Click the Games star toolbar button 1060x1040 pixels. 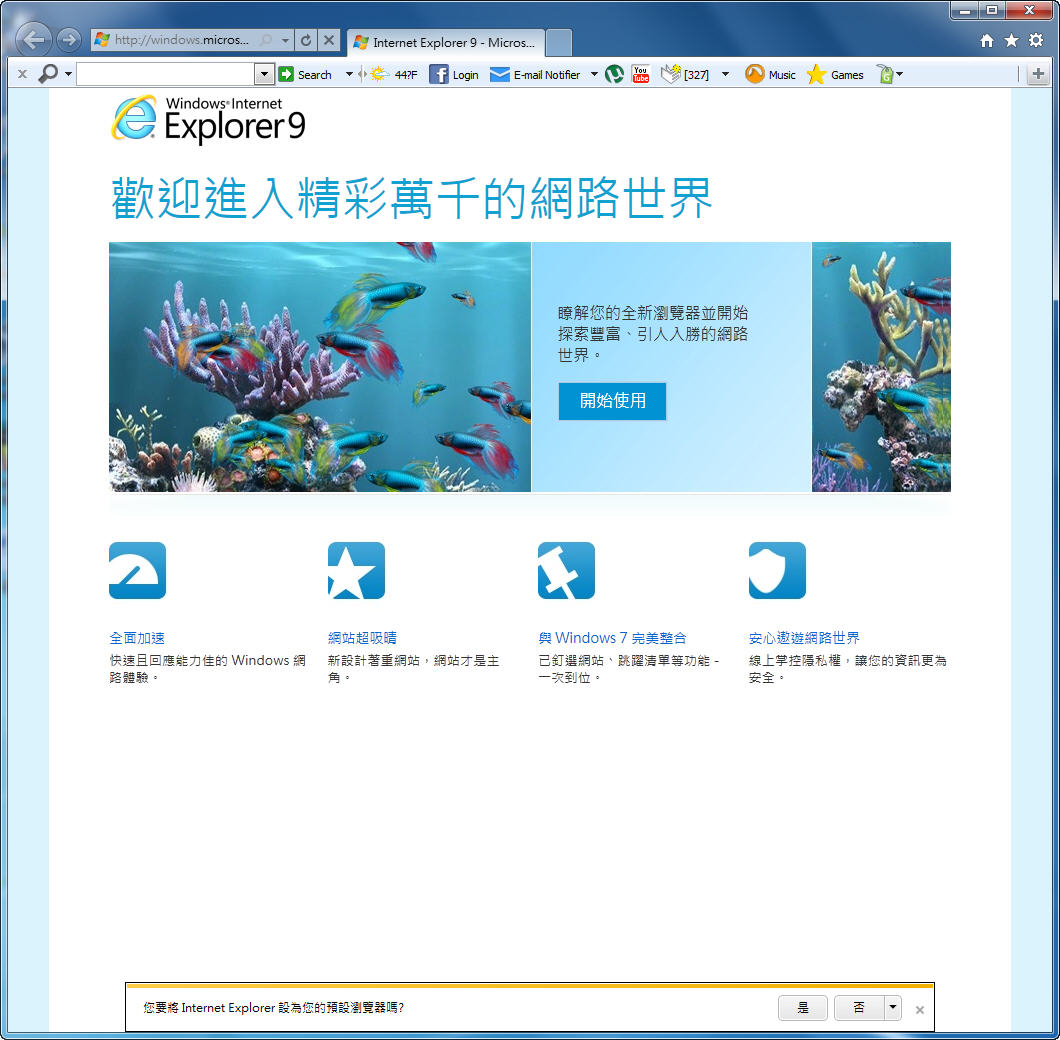[x=836, y=74]
